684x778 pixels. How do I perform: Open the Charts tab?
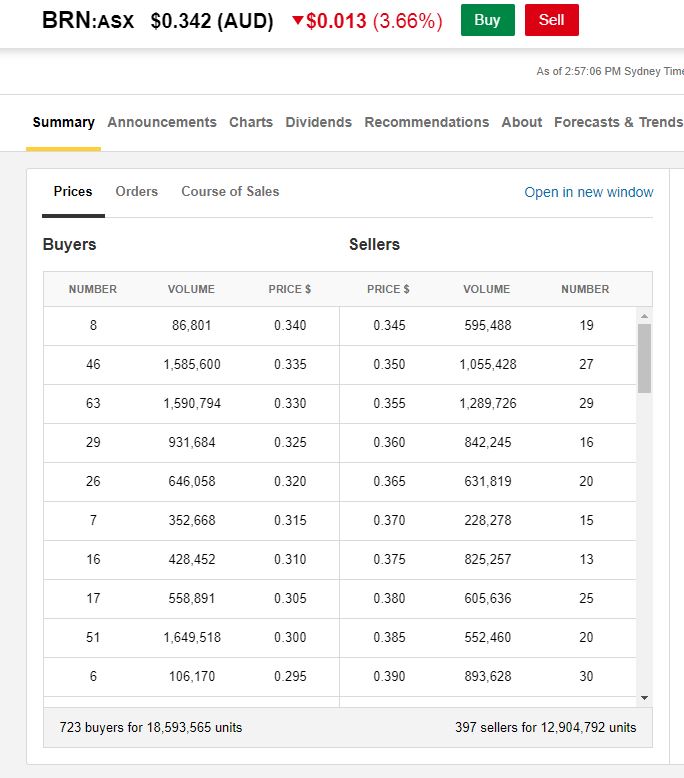pos(251,122)
